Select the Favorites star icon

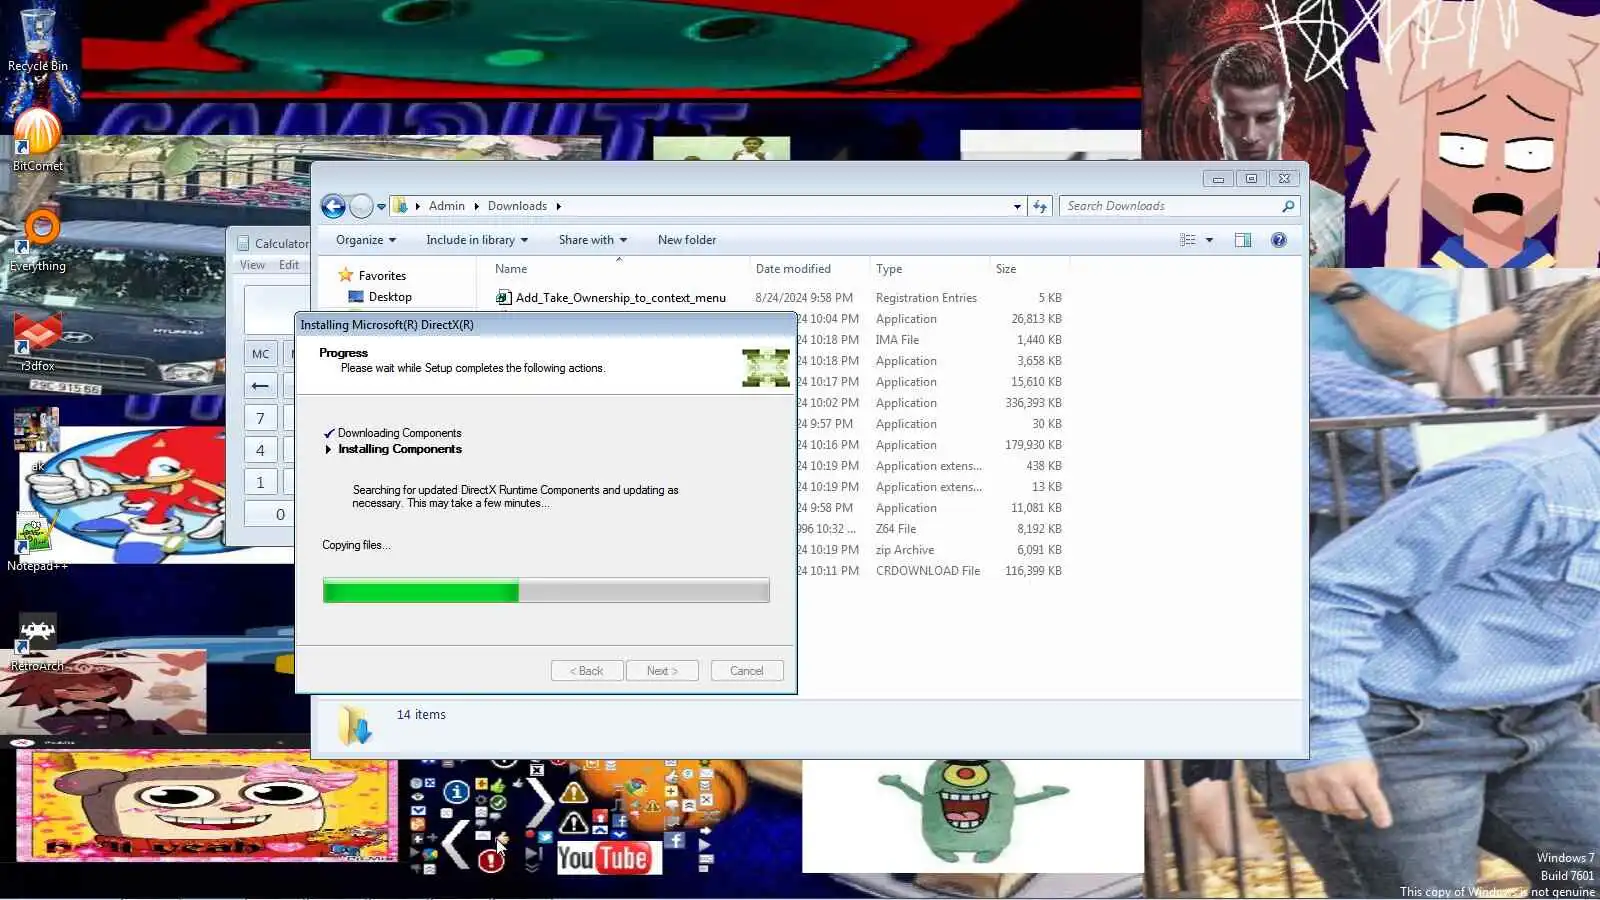(x=346, y=275)
